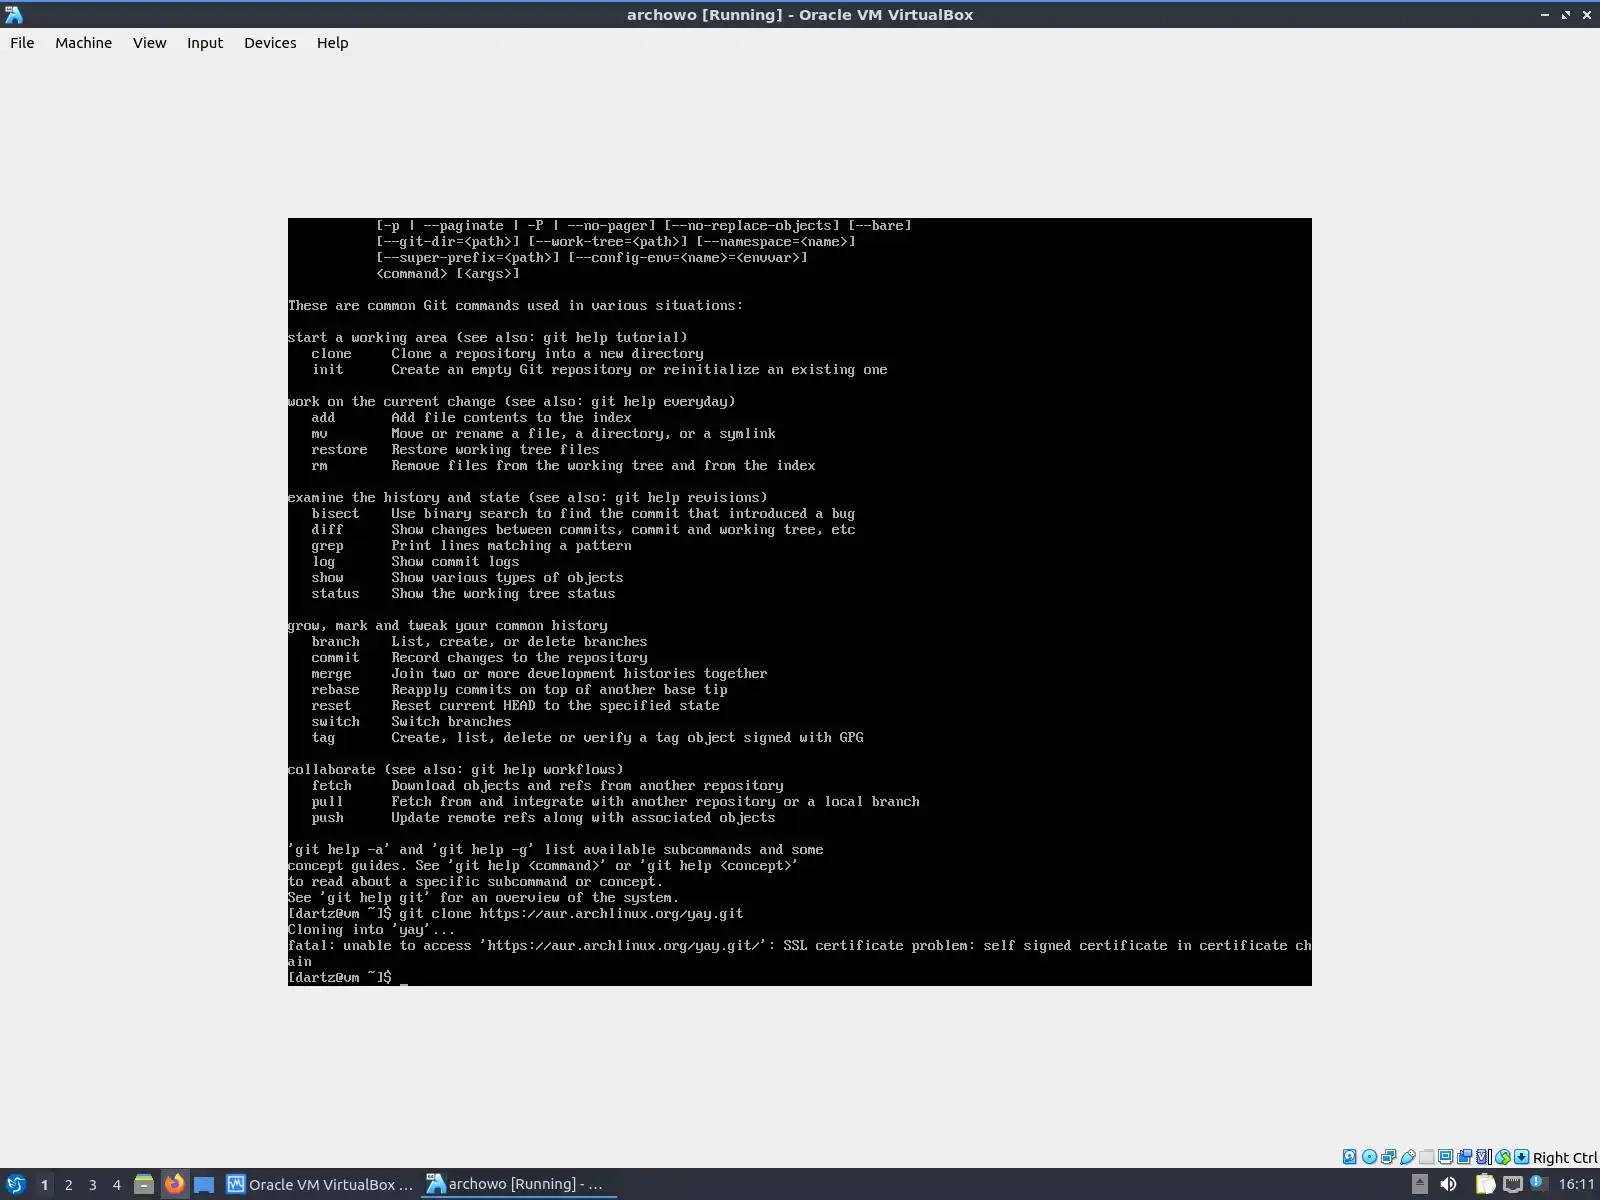Minimize the archowo VM window
The width and height of the screenshot is (1600, 1200).
click(x=1545, y=14)
